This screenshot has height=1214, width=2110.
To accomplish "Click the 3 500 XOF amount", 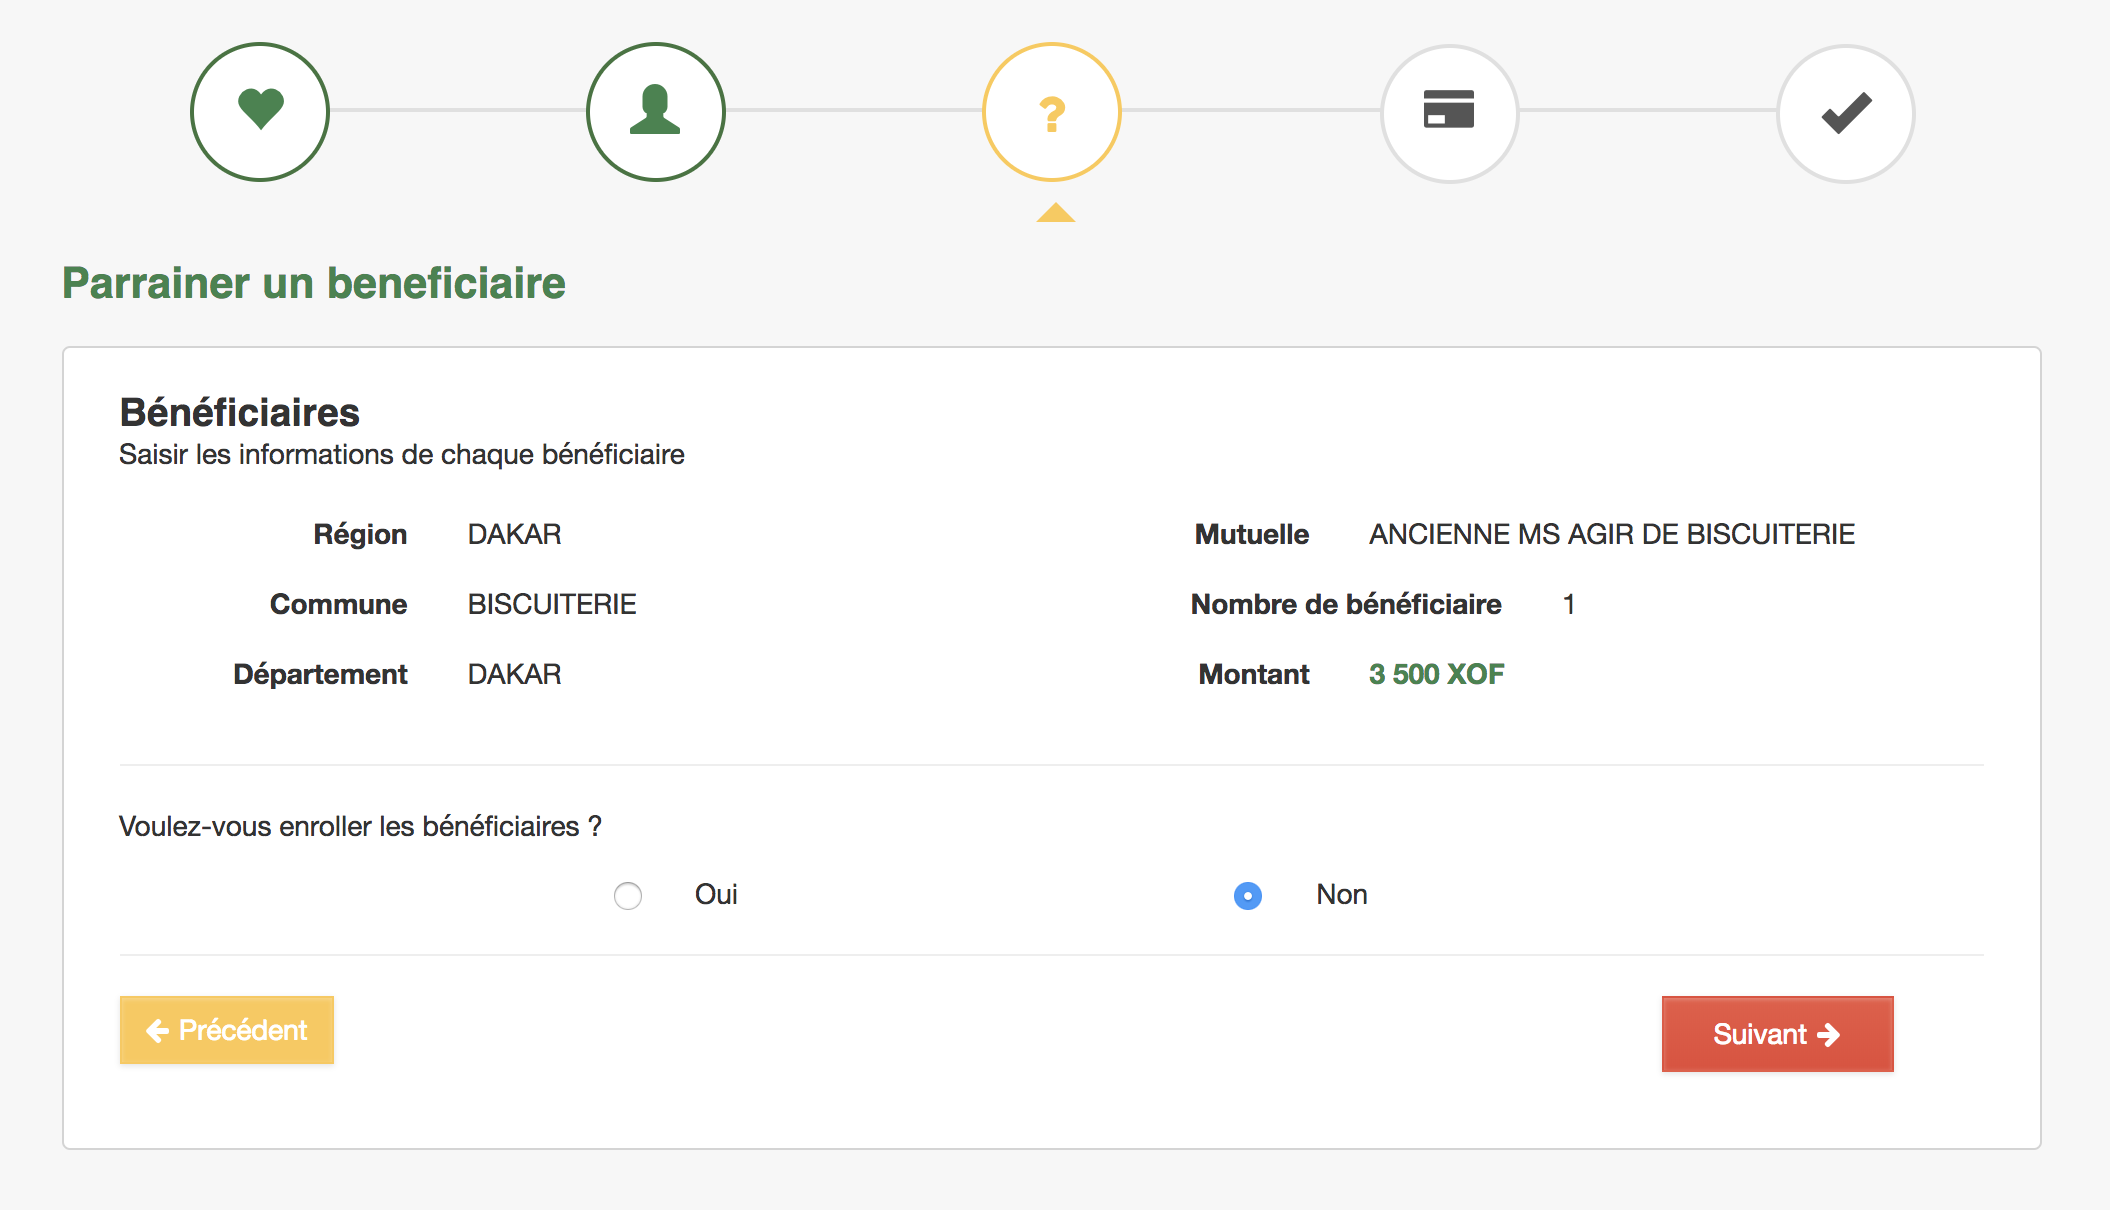I will pos(1436,674).
